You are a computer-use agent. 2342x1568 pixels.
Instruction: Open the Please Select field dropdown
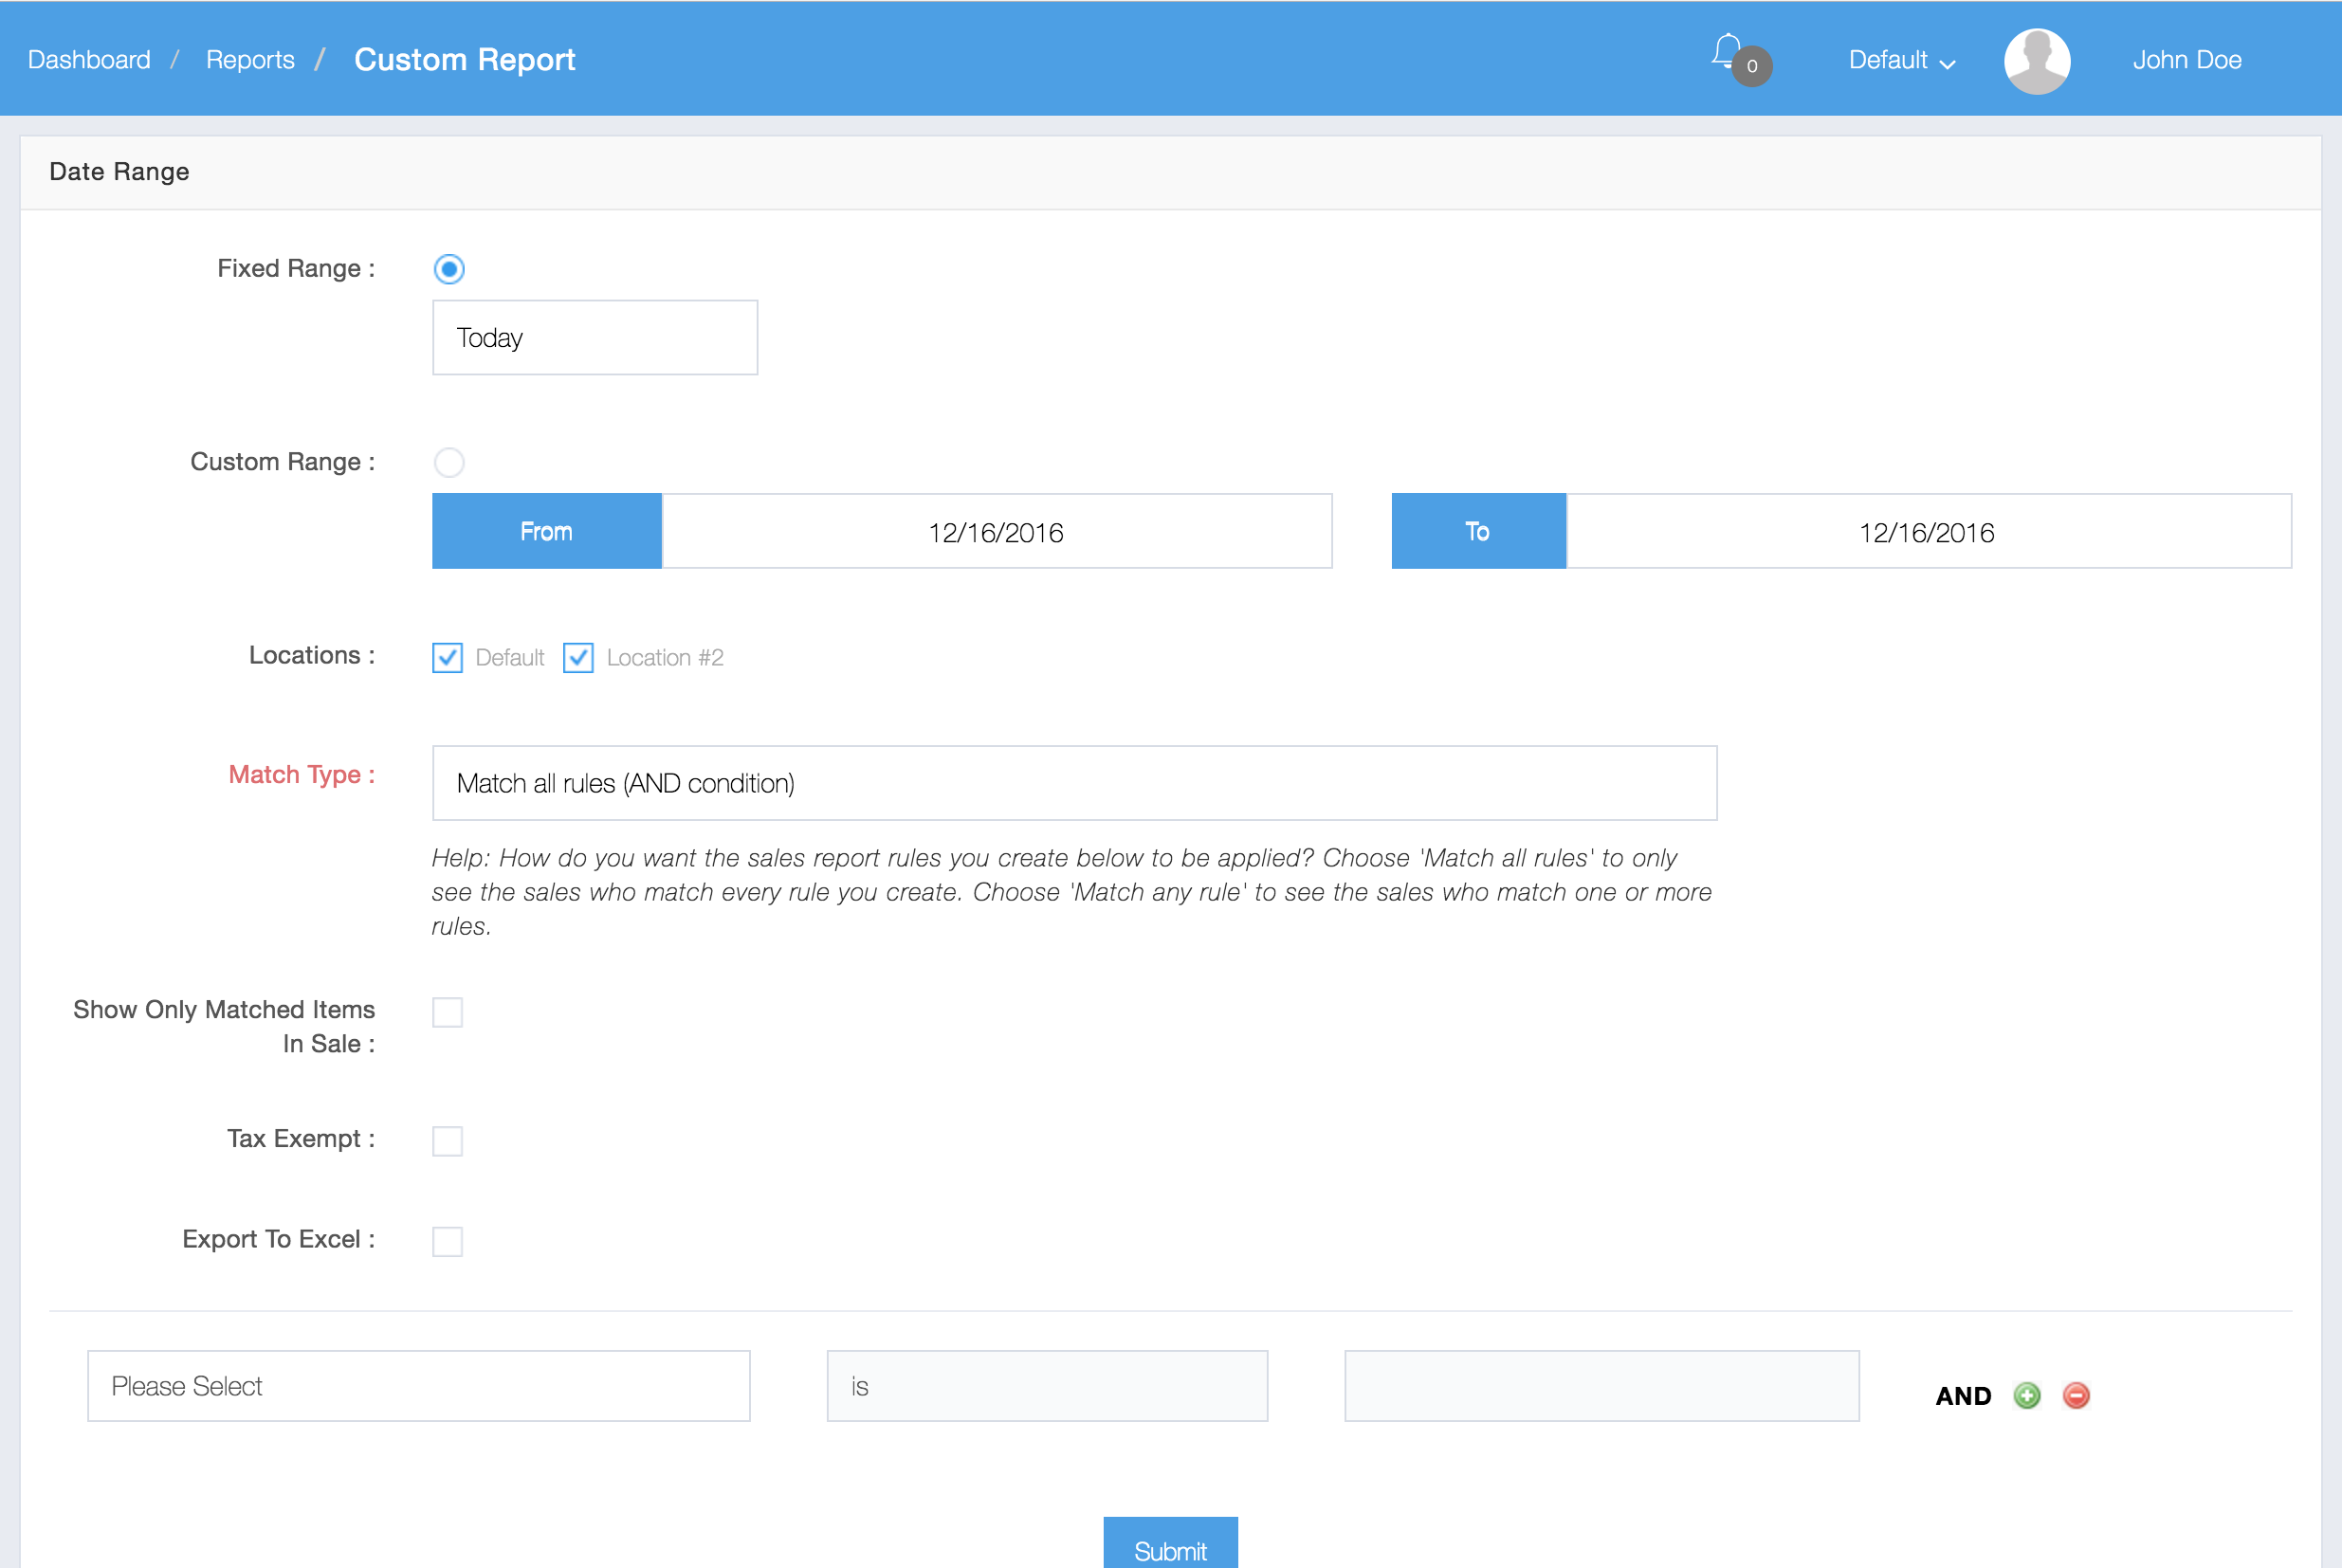[418, 1385]
